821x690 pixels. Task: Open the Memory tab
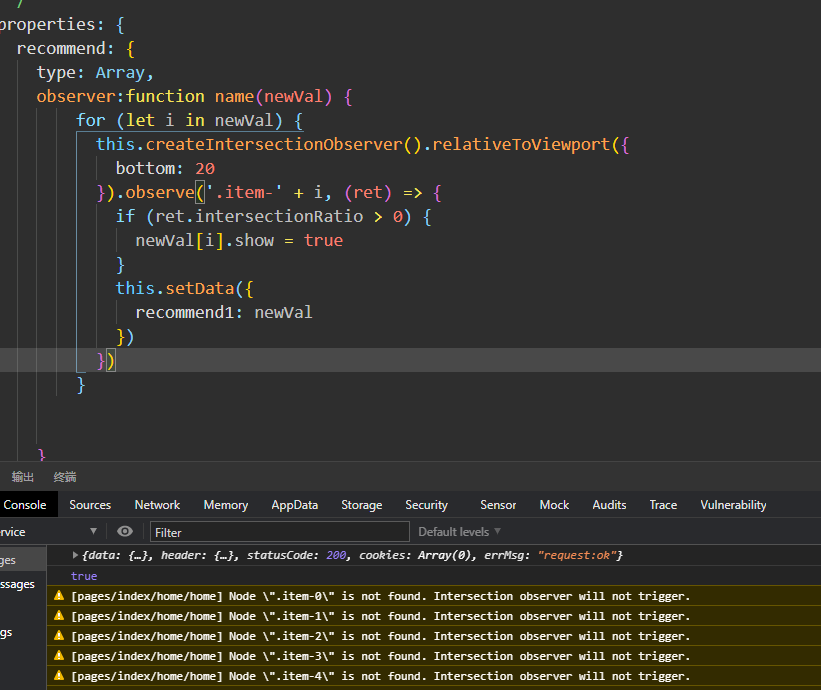(x=226, y=505)
